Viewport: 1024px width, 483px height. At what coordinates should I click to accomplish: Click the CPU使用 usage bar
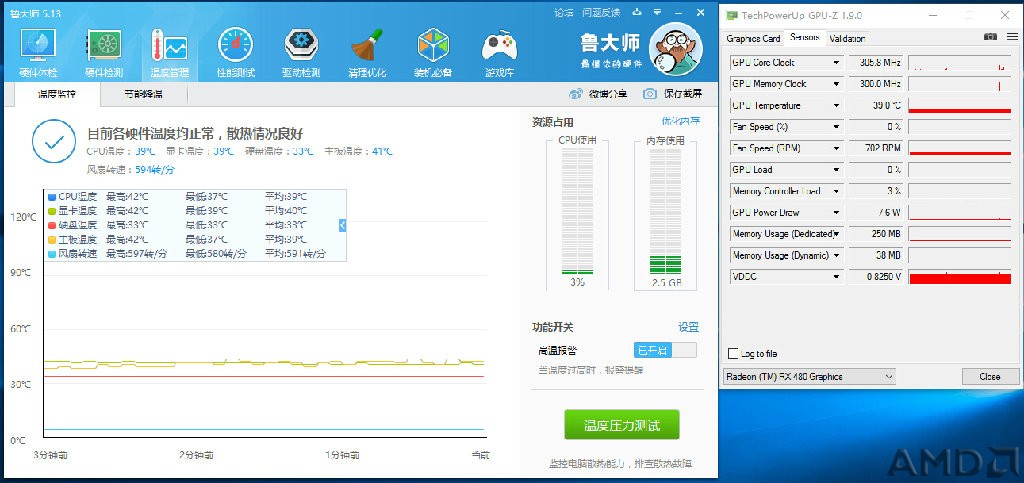[577, 211]
